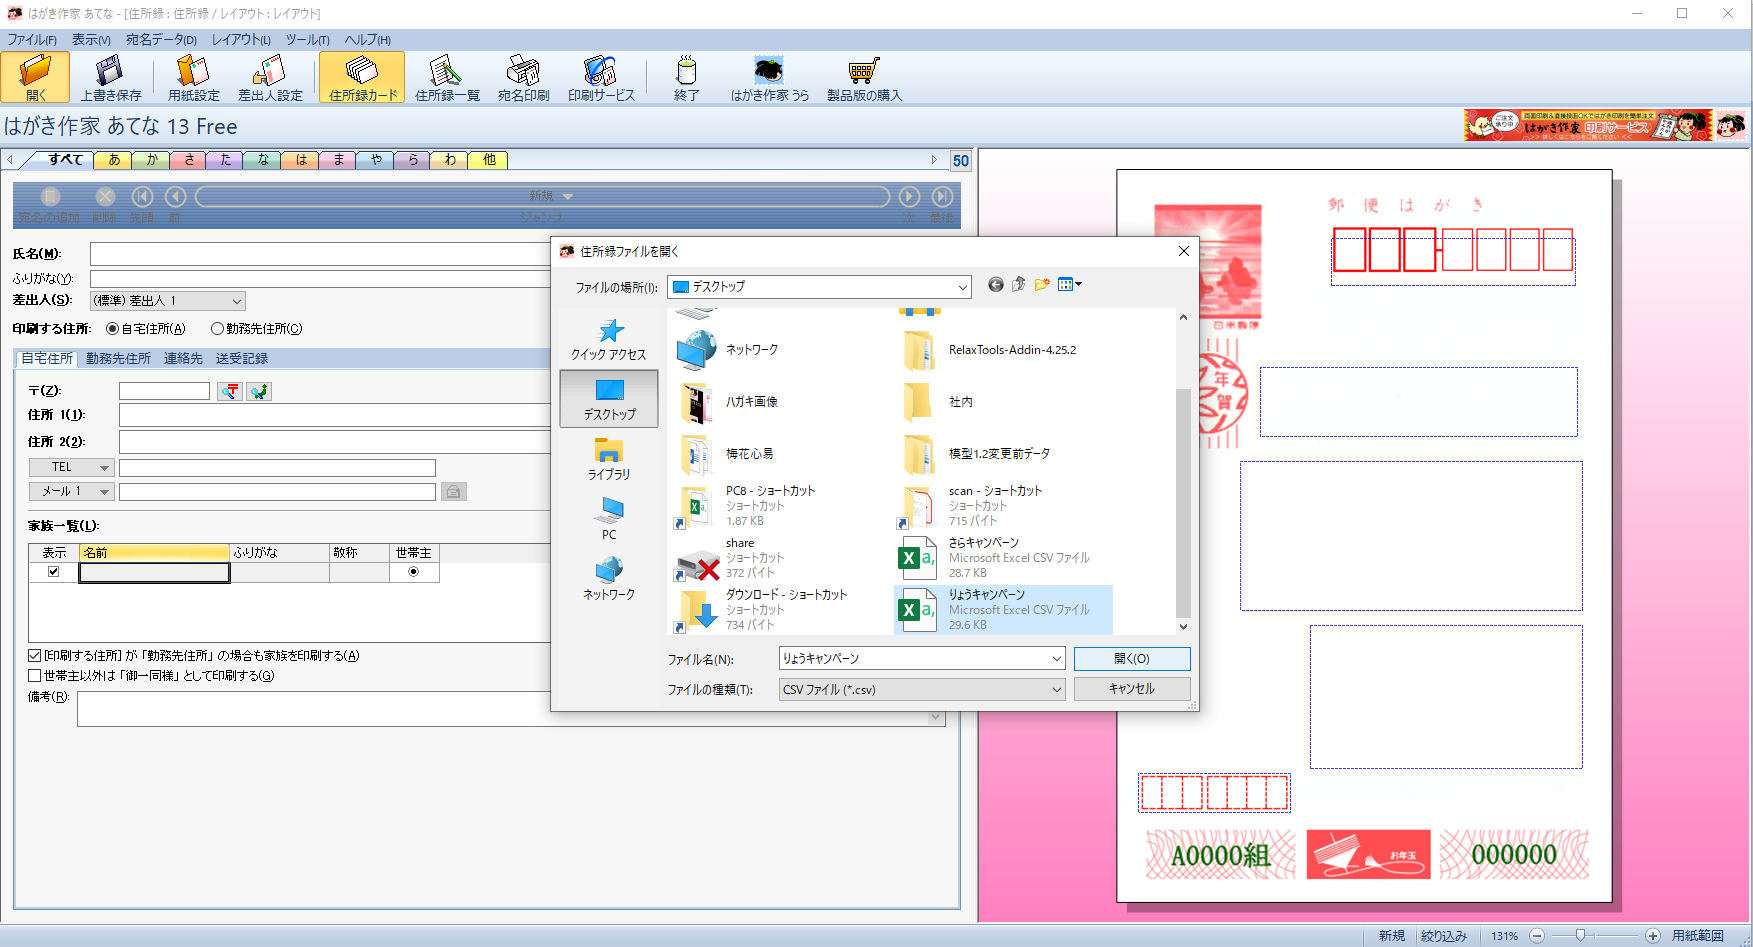
Task: Click the 宛名印刷 print icon
Action: pyautogui.click(x=523, y=78)
